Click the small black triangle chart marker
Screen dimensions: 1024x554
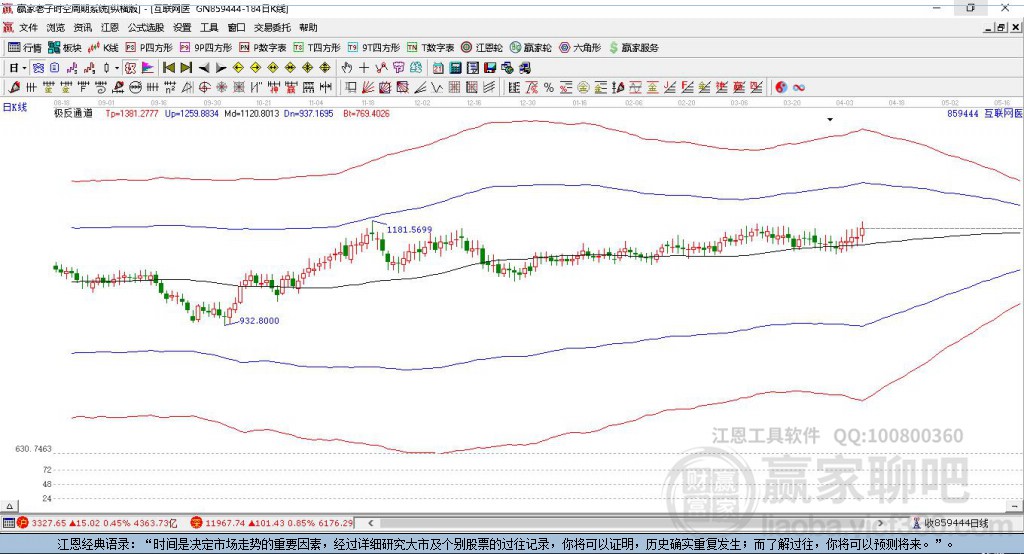tap(830, 120)
